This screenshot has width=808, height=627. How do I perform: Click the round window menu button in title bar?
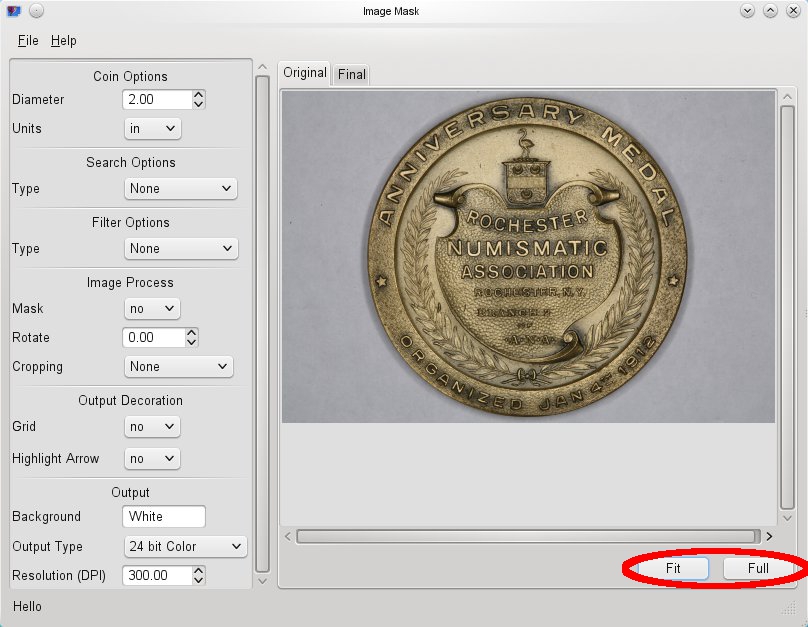36,11
